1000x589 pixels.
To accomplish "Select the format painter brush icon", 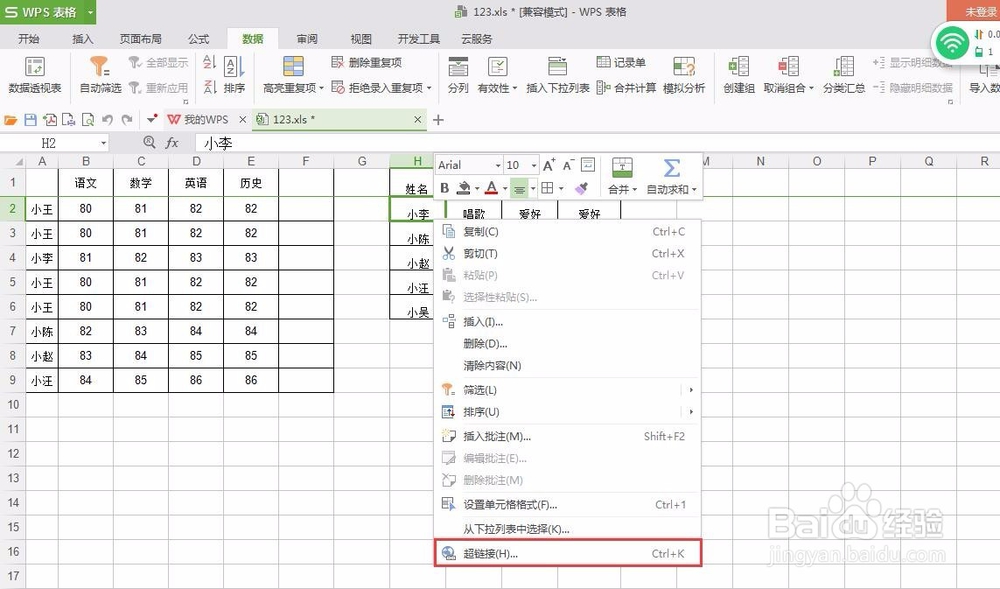I will [581, 187].
